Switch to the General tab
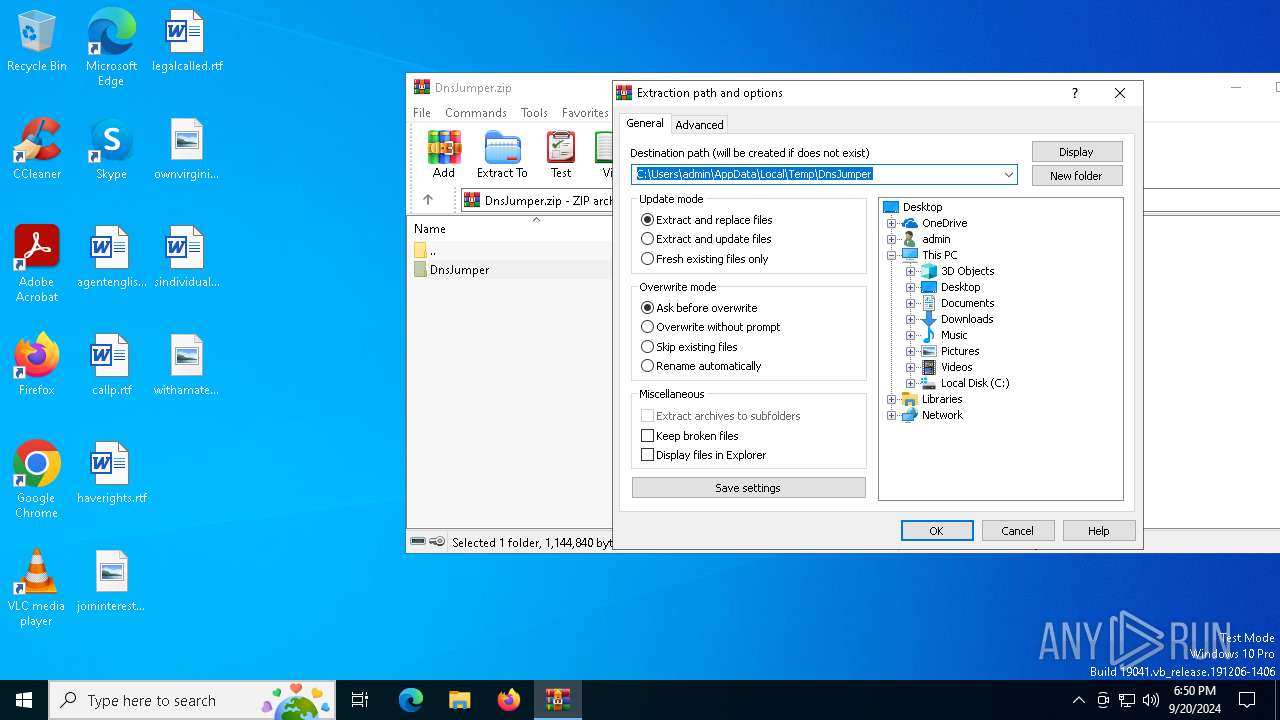1280x720 pixels. click(x=645, y=123)
